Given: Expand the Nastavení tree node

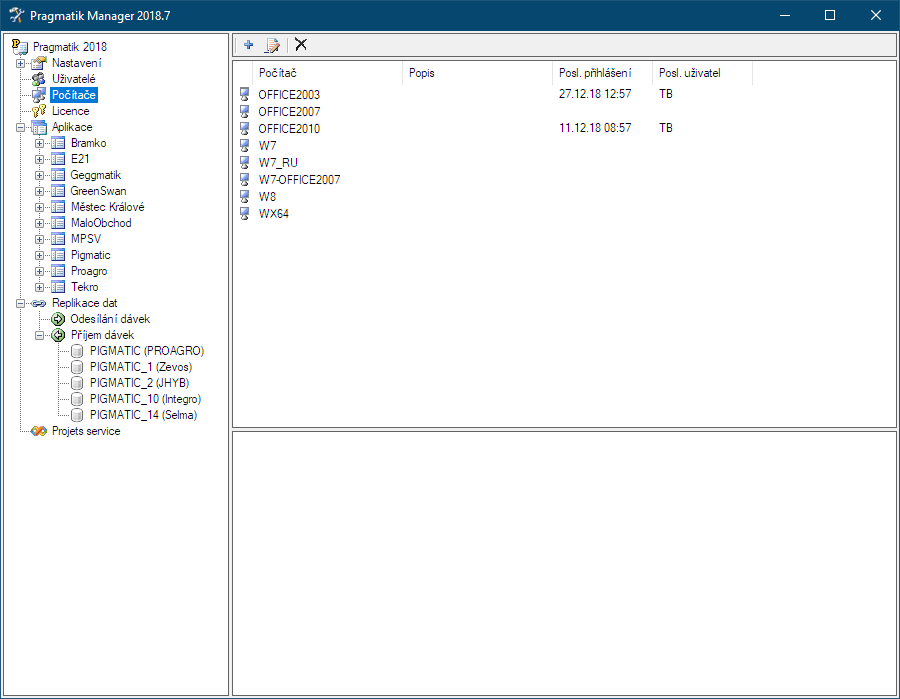Looking at the screenshot, I should [21, 63].
